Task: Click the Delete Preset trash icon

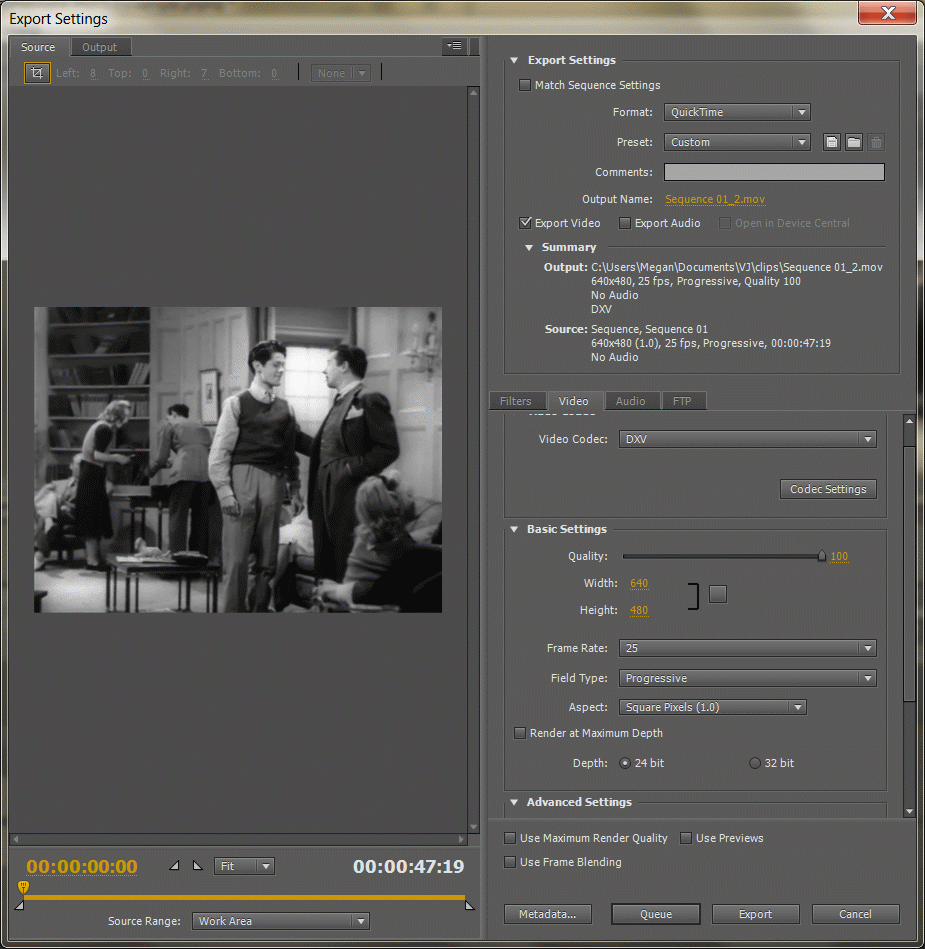Action: click(x=876, y=142)
